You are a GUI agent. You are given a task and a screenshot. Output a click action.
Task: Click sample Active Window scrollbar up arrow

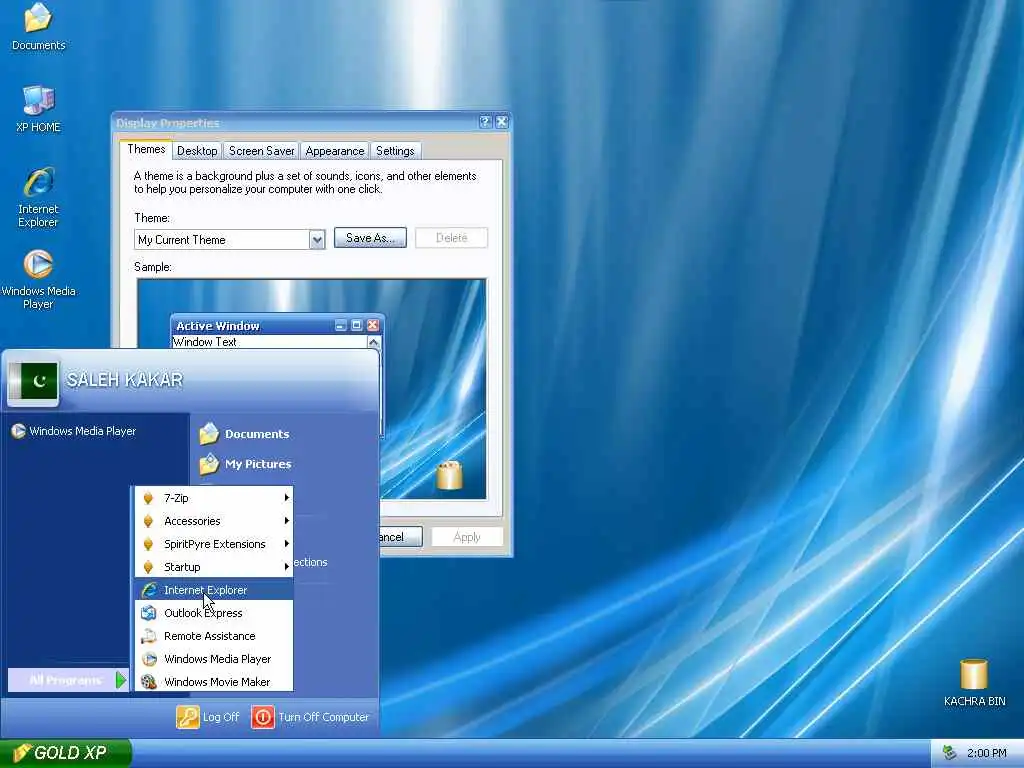(x=374, y=342)
